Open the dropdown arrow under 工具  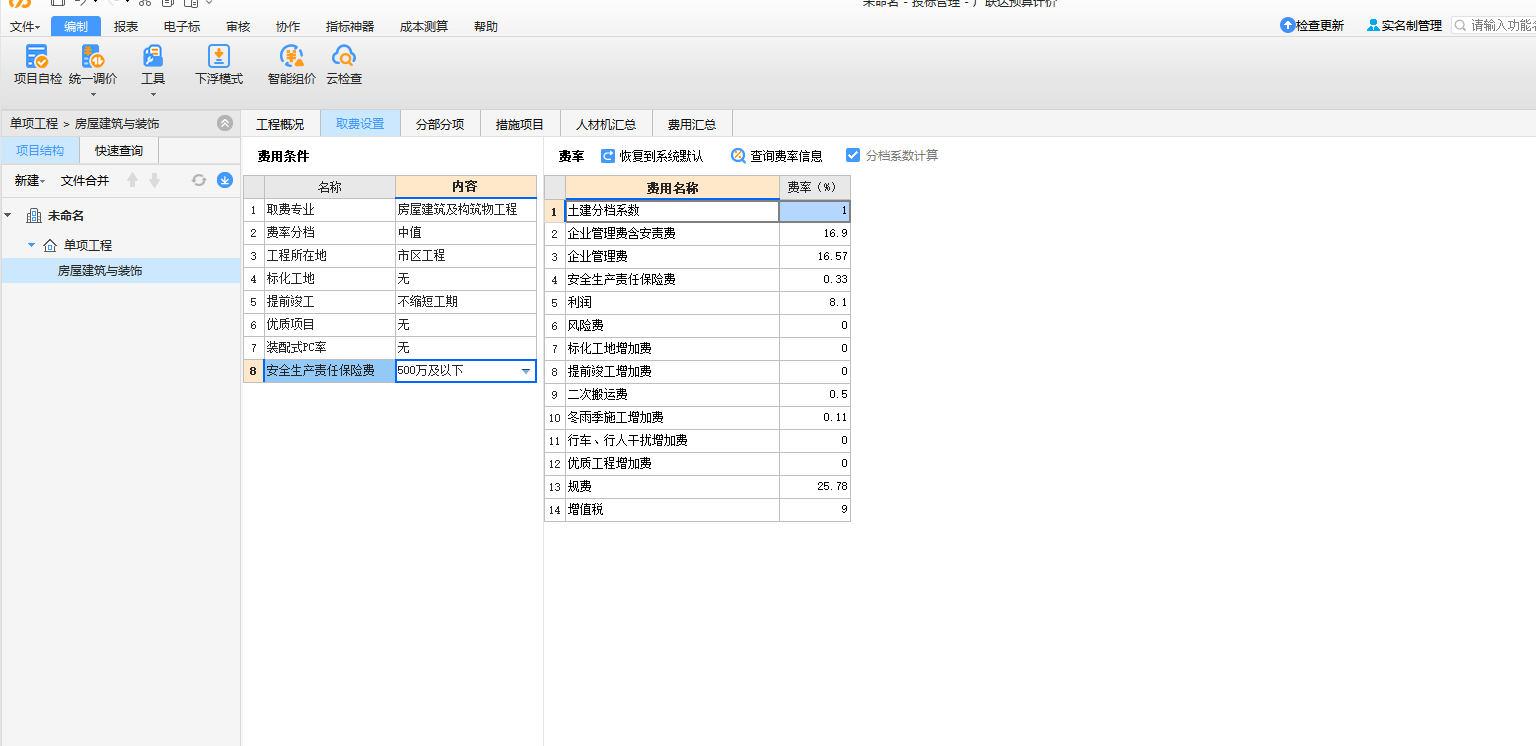pos(153,95)
